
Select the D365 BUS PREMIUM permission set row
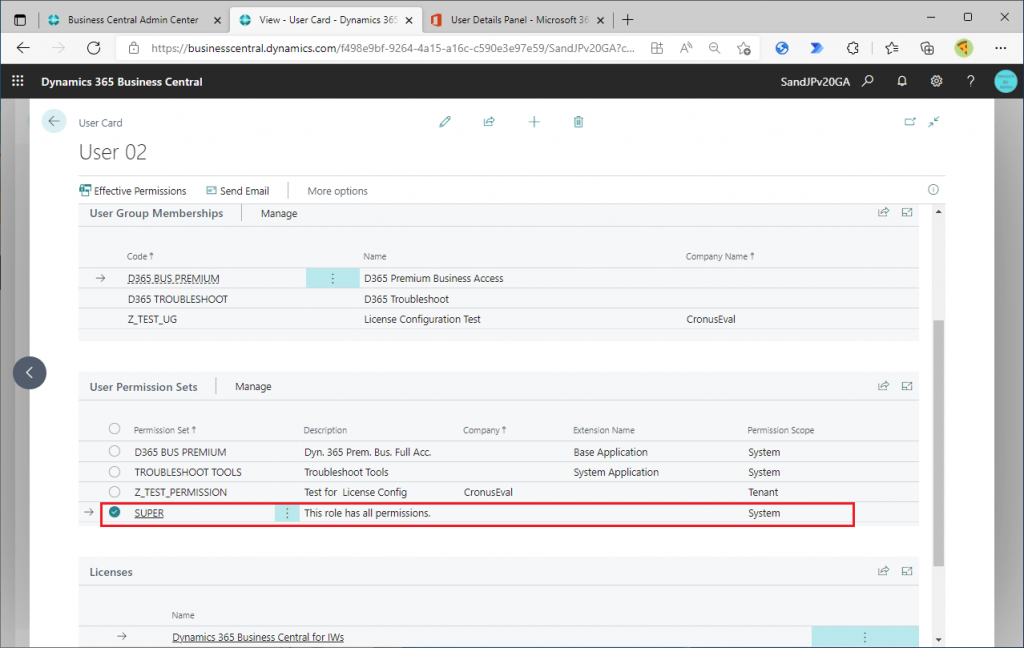[114, 451]
